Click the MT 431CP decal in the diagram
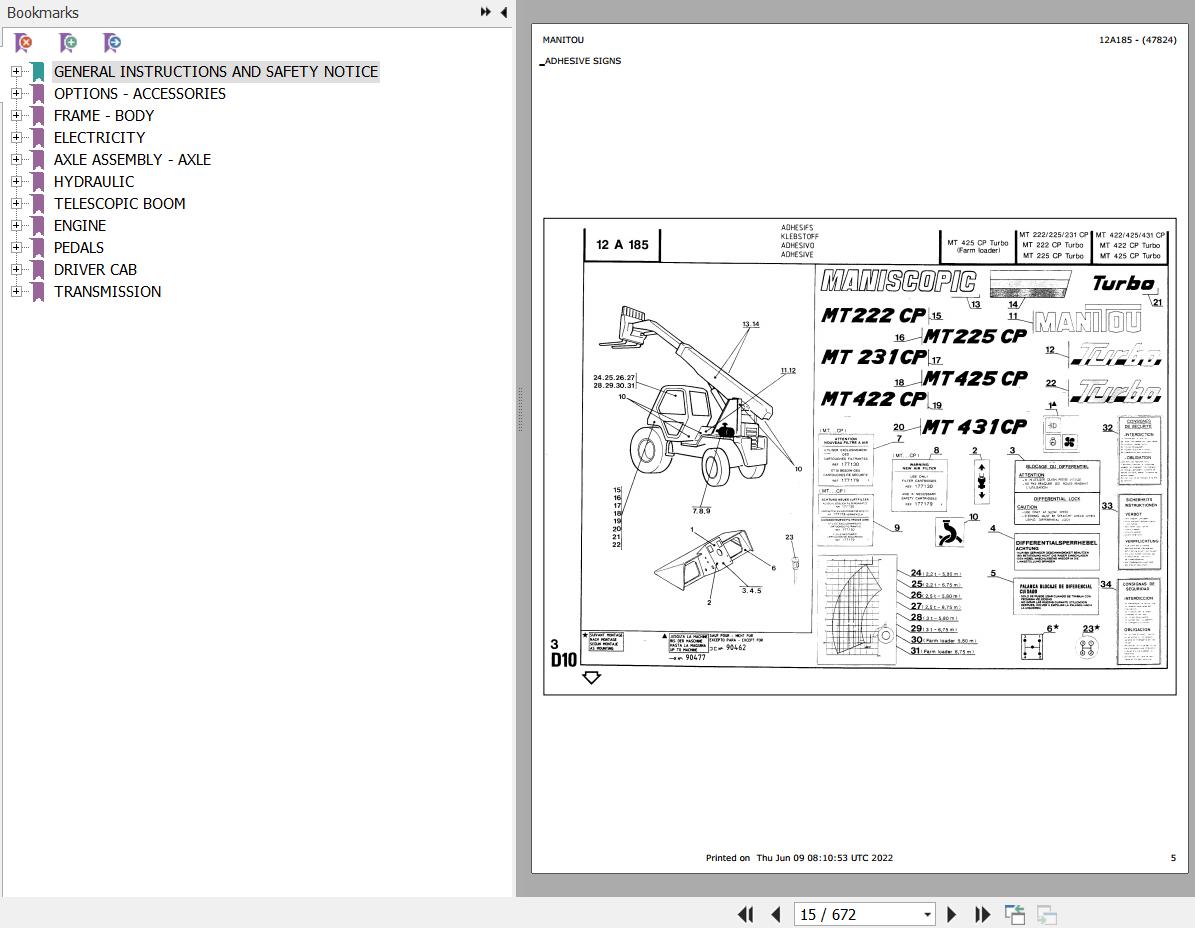The height and width of the screenshot is (928, 1195). [975, 427]
